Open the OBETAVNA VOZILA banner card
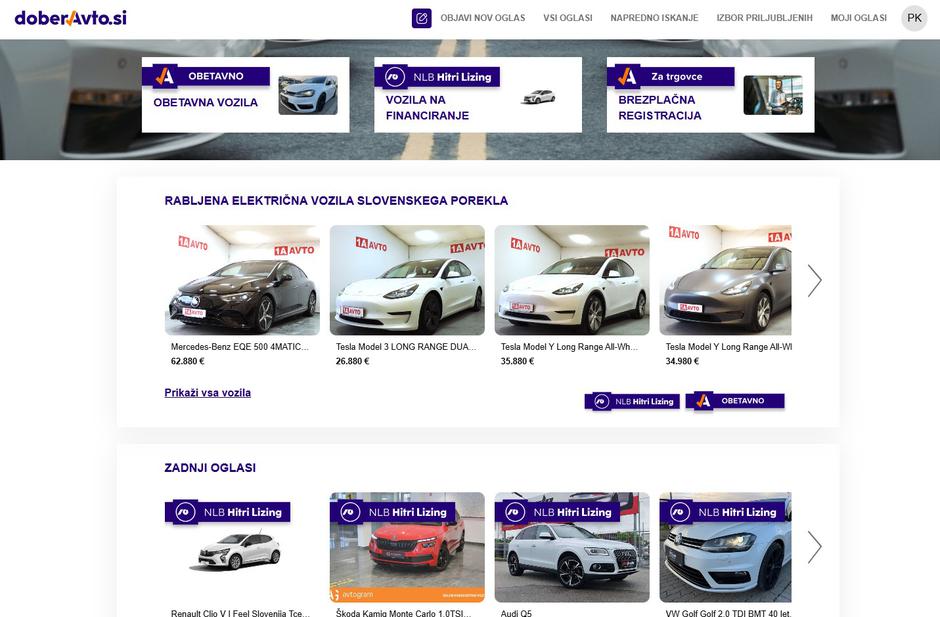The image size is (940, 617). pyautogui.click(x=245, y=95)
